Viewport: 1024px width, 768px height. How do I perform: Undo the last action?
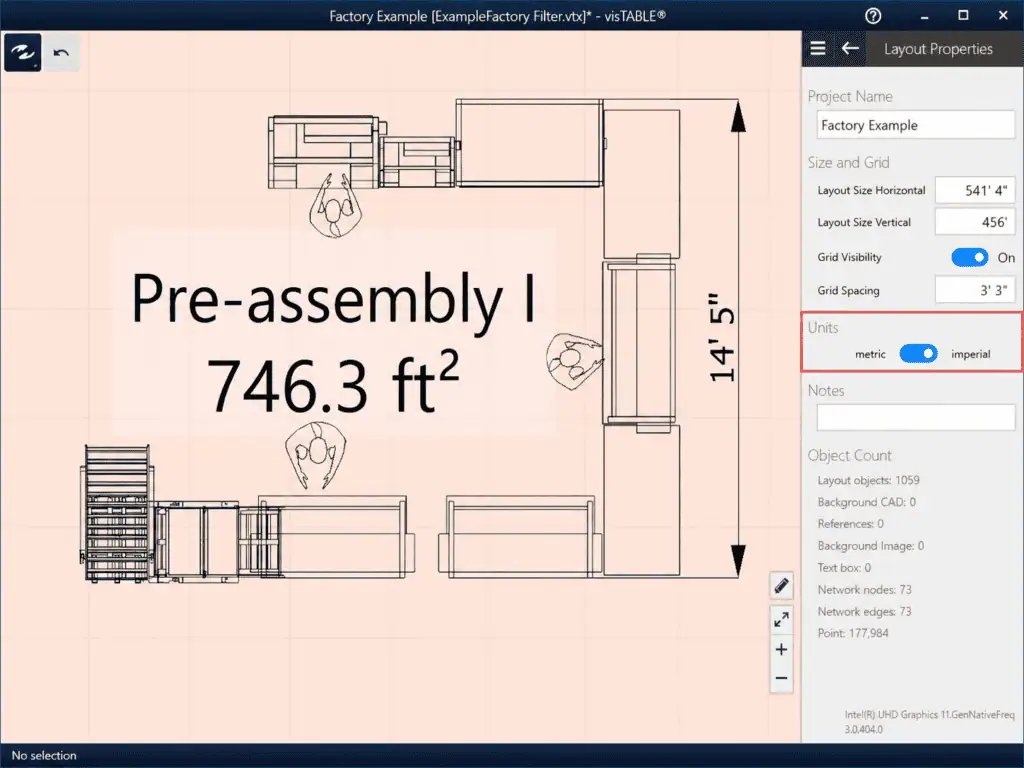[x=61, y=52]
